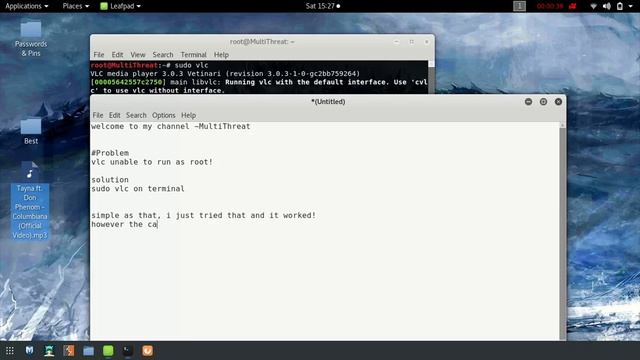Expand the Leafpad app menu in the top bar
Viewport: 640px width, 360px height.
click(x=120, y=6)
